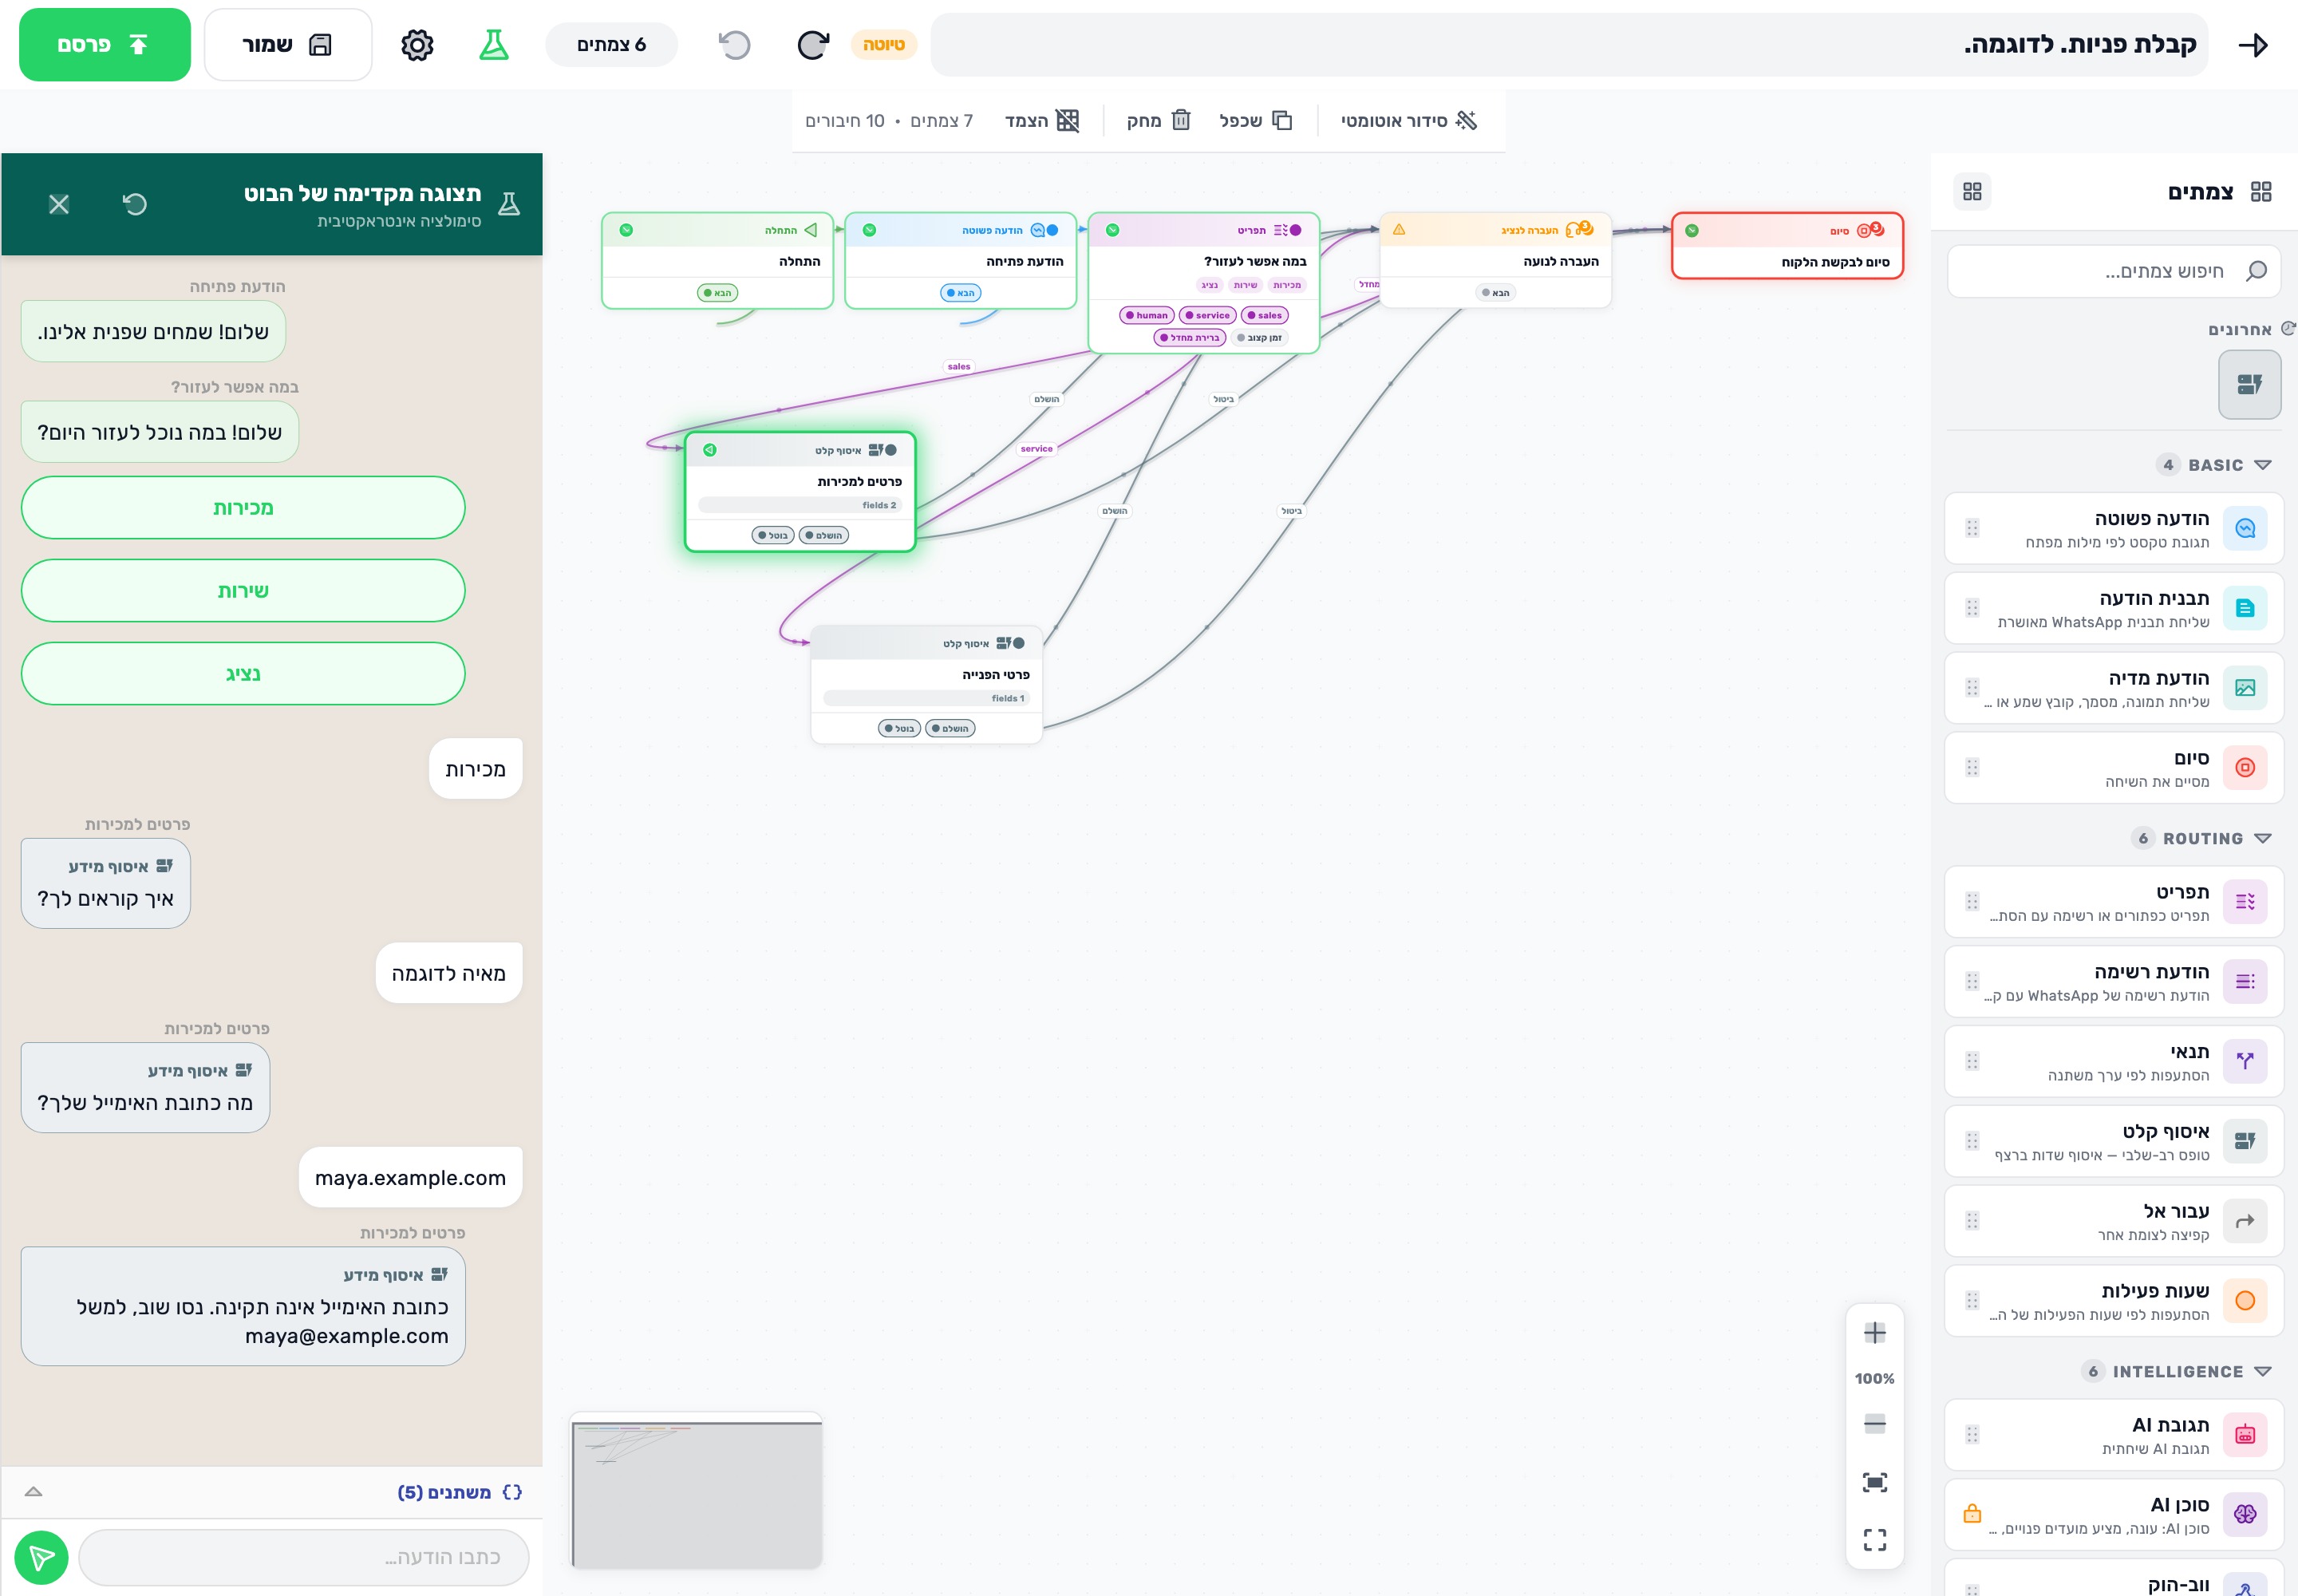This screenshot has width=2298, height=1596.
Task: Open the settings gear icon
Action: (417, 45)
